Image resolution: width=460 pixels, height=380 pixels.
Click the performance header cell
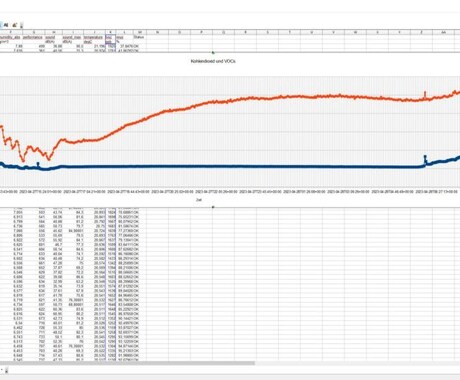(33, 37)
